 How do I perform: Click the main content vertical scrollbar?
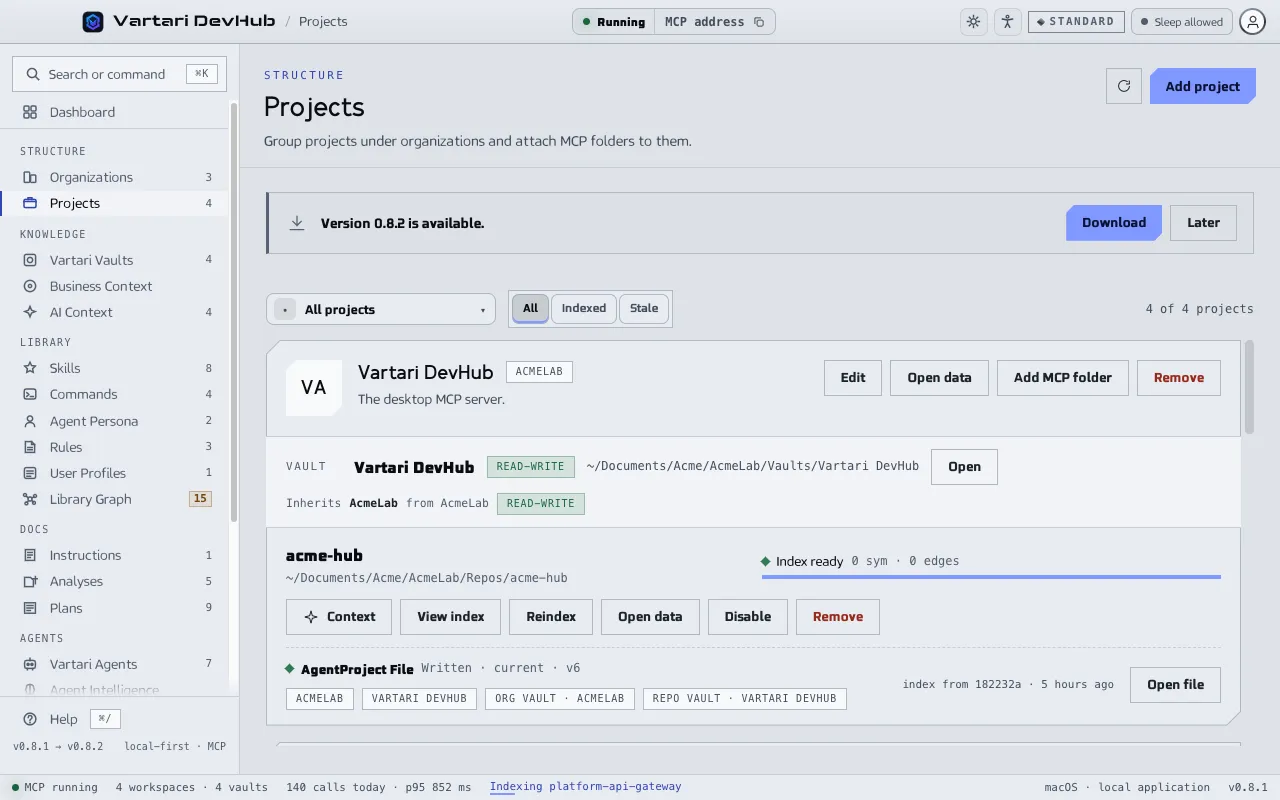1249,387
